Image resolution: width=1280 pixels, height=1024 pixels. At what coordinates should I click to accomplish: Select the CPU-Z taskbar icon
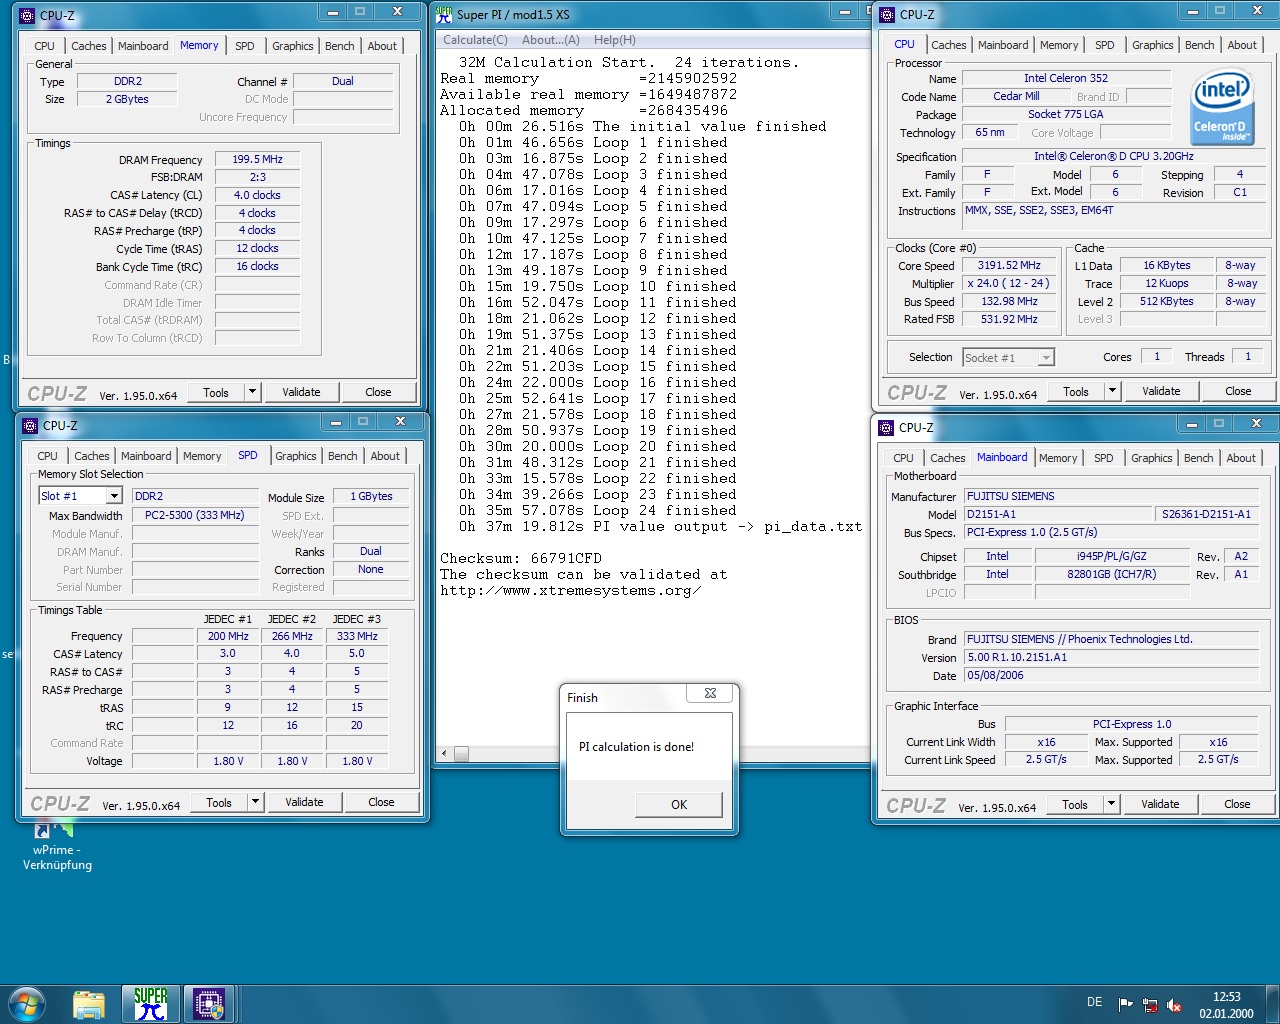coord(209,1004)
